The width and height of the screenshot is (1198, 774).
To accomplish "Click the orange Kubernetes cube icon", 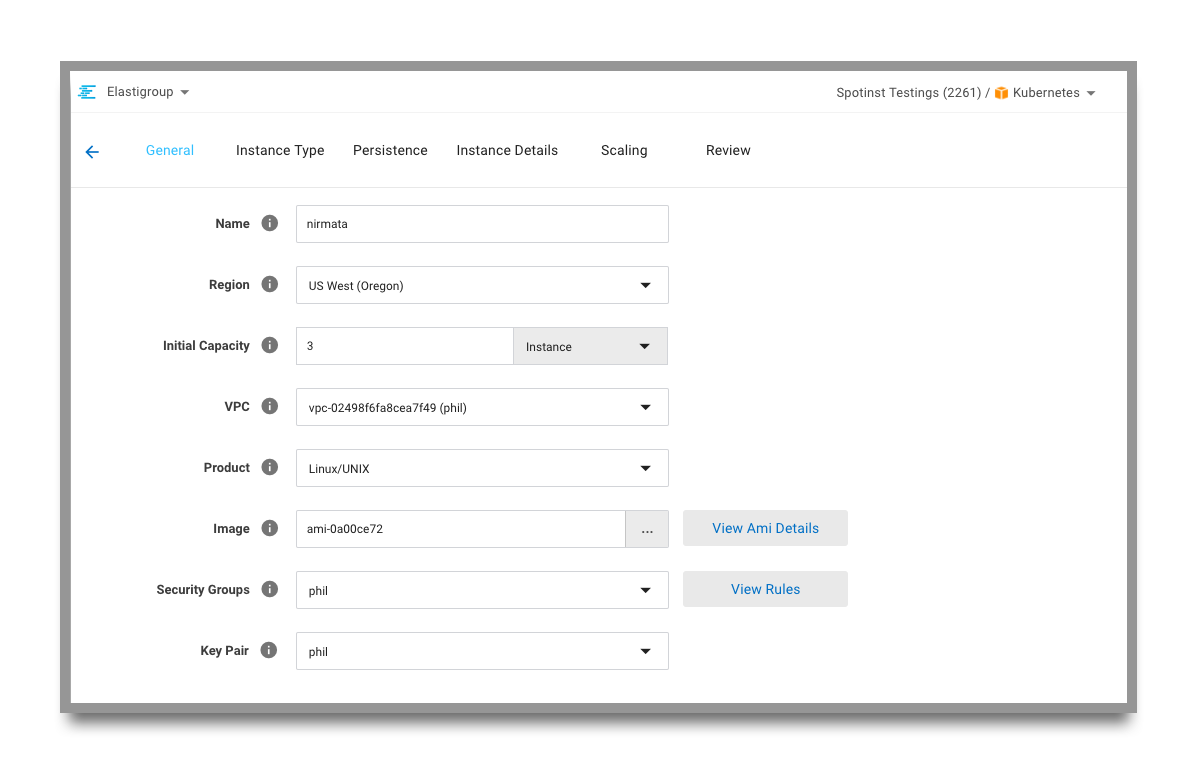I will (x=1001, y=93).
